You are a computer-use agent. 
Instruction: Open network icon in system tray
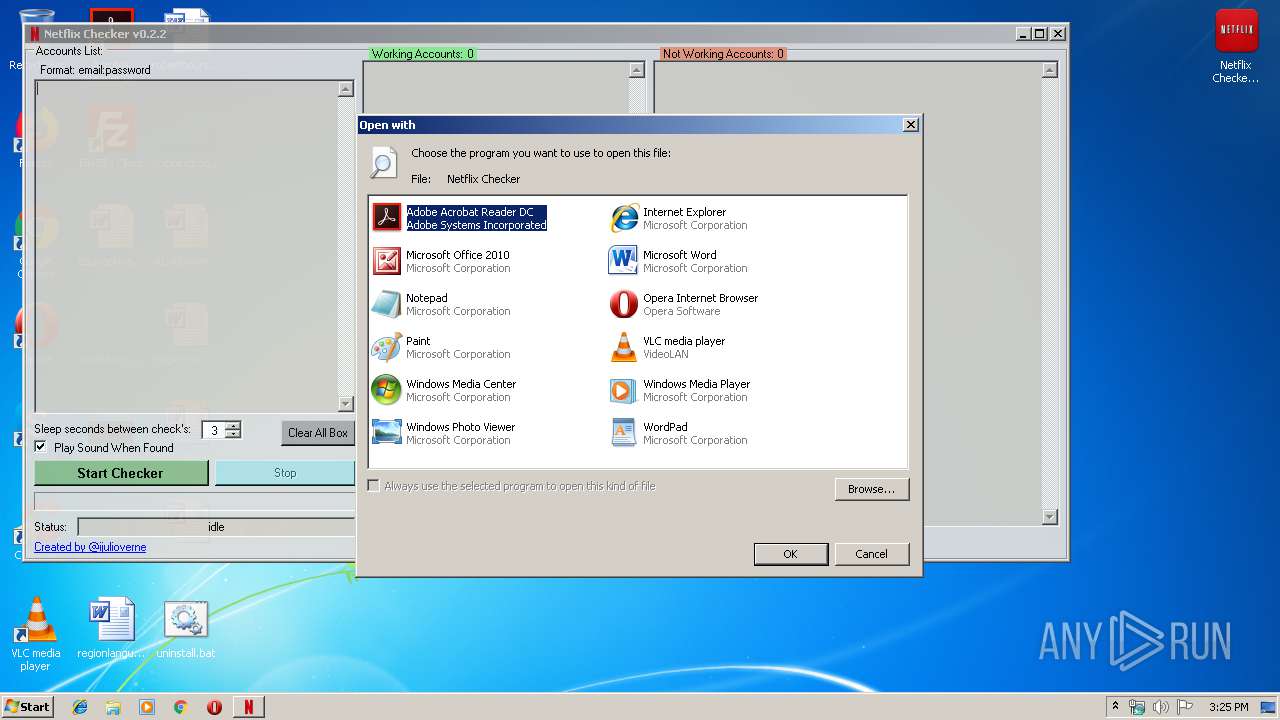(x=1137, y=707)
